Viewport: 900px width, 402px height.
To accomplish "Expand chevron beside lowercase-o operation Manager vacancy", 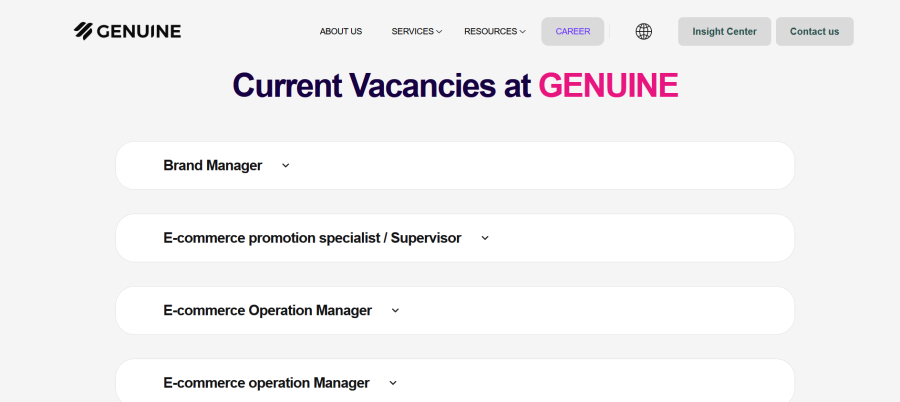I will click(393, 383).
